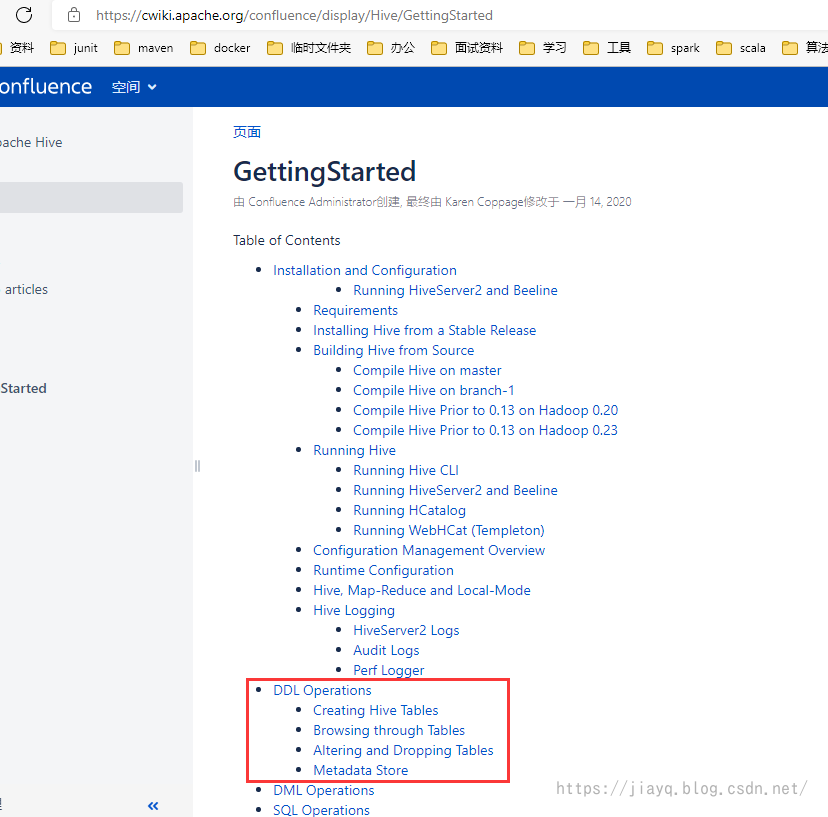This screenshot has width=828, height=817.
Task: Collapse the sidebar with double-chevron icon
Action: 153,805
